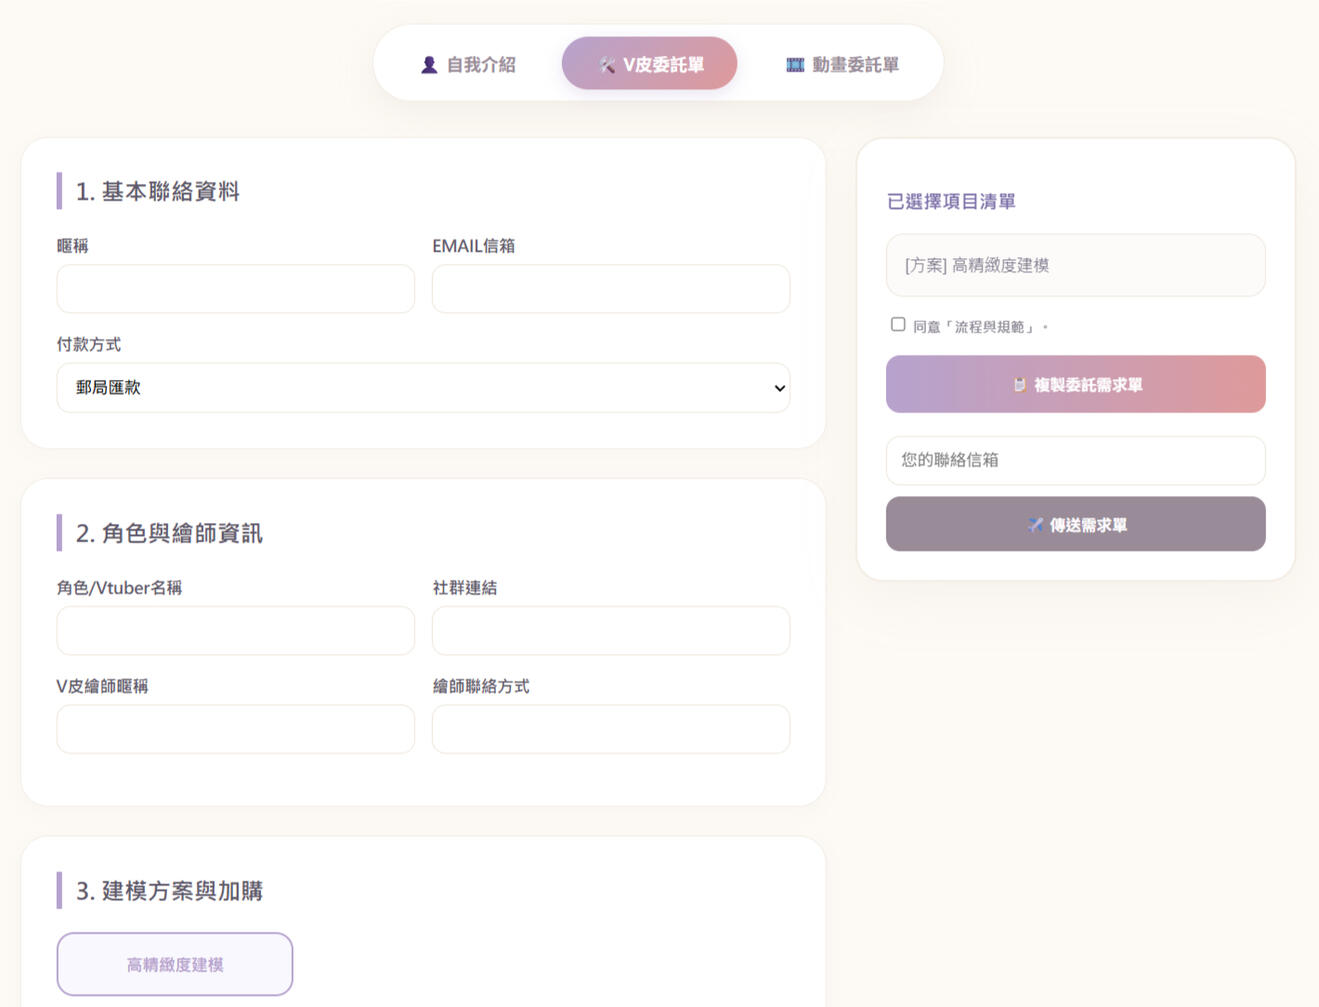Open the V皮委託單 tab
The height and width of the screenshot is (1007, 1319).
click(650, 64)
